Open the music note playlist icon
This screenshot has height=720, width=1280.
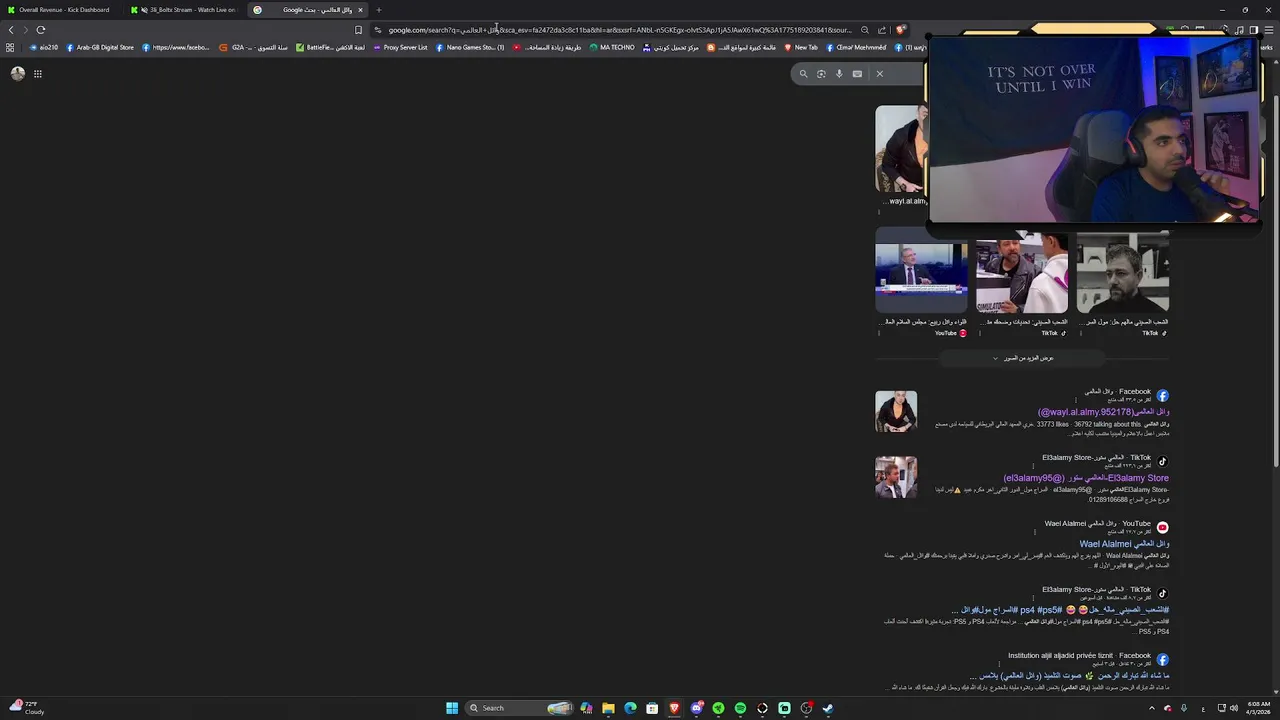point(1239,30)
